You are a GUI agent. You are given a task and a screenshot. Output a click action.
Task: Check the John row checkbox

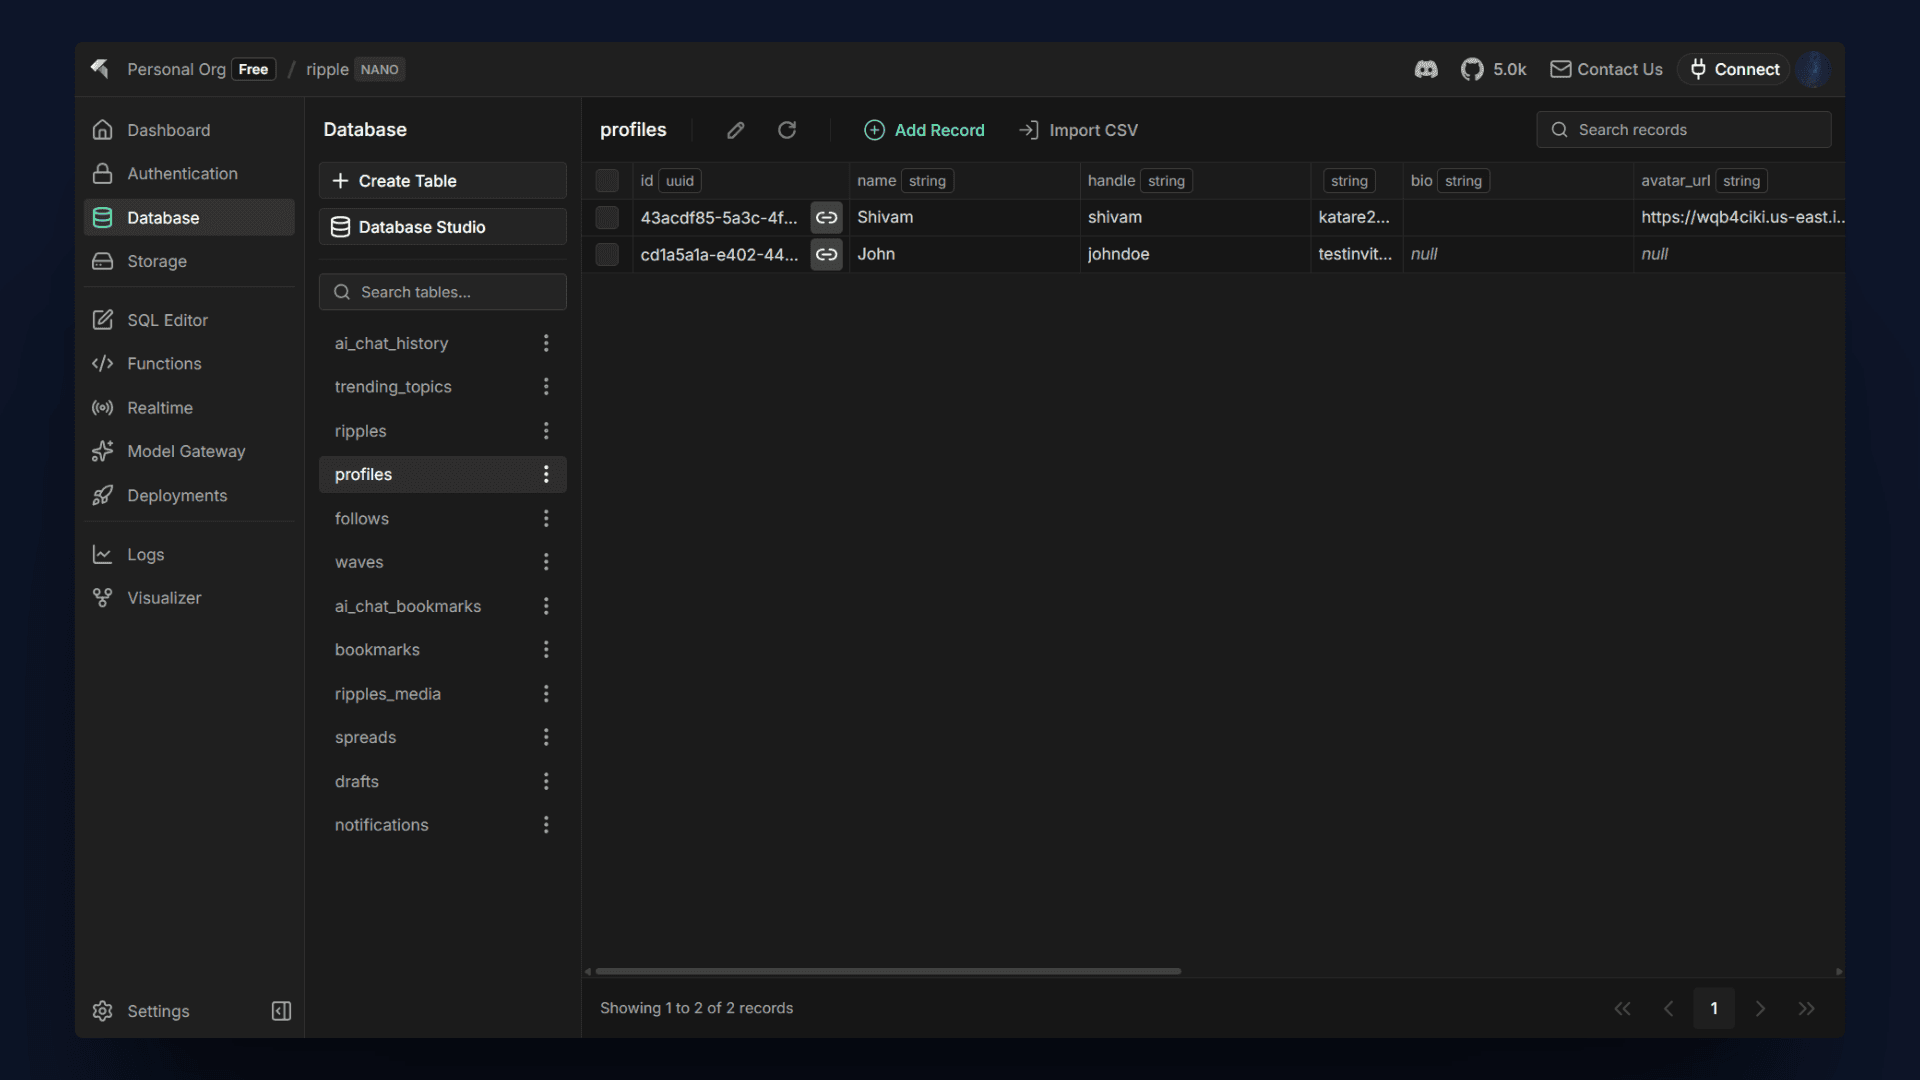(x=607, y=254)
